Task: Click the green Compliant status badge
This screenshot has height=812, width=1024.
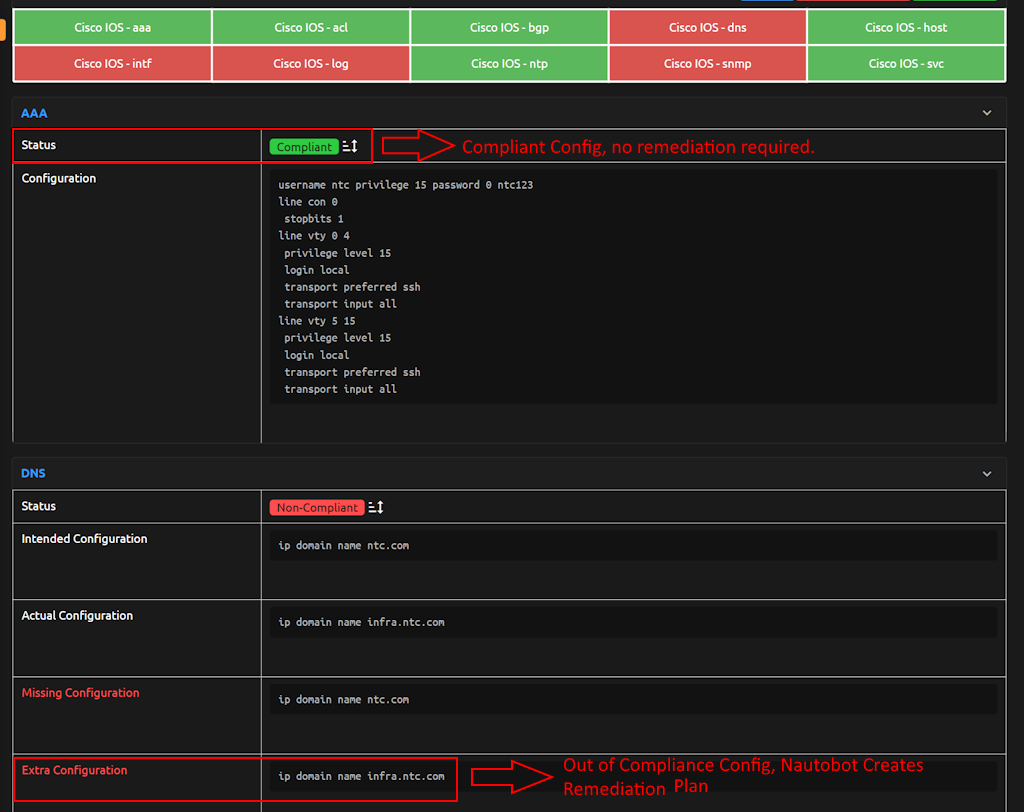Action: tap(303, 146)
